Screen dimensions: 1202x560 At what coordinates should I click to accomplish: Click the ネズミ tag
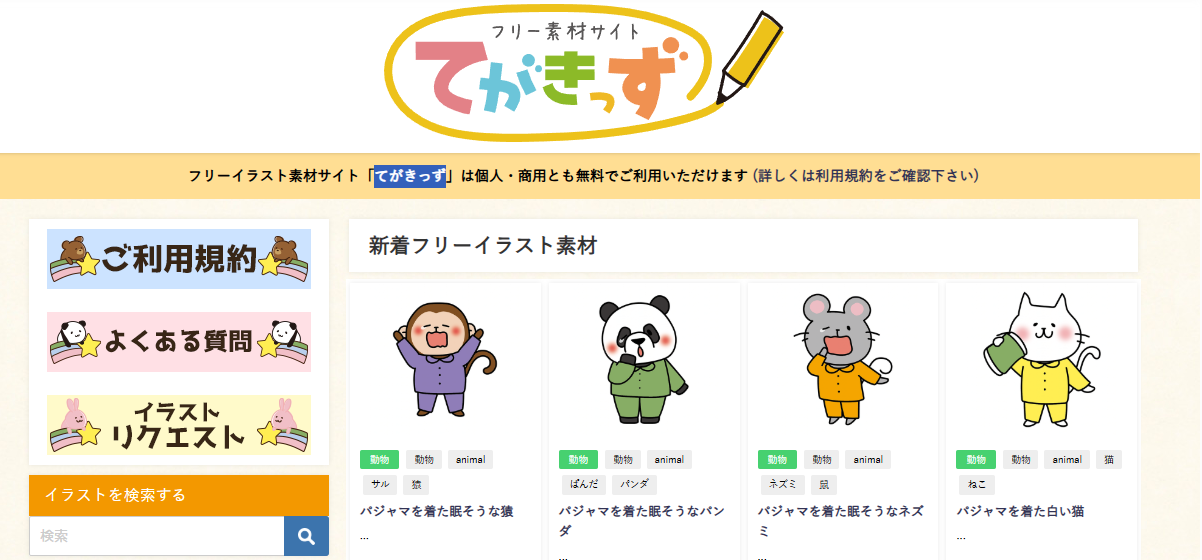(780, 485)
